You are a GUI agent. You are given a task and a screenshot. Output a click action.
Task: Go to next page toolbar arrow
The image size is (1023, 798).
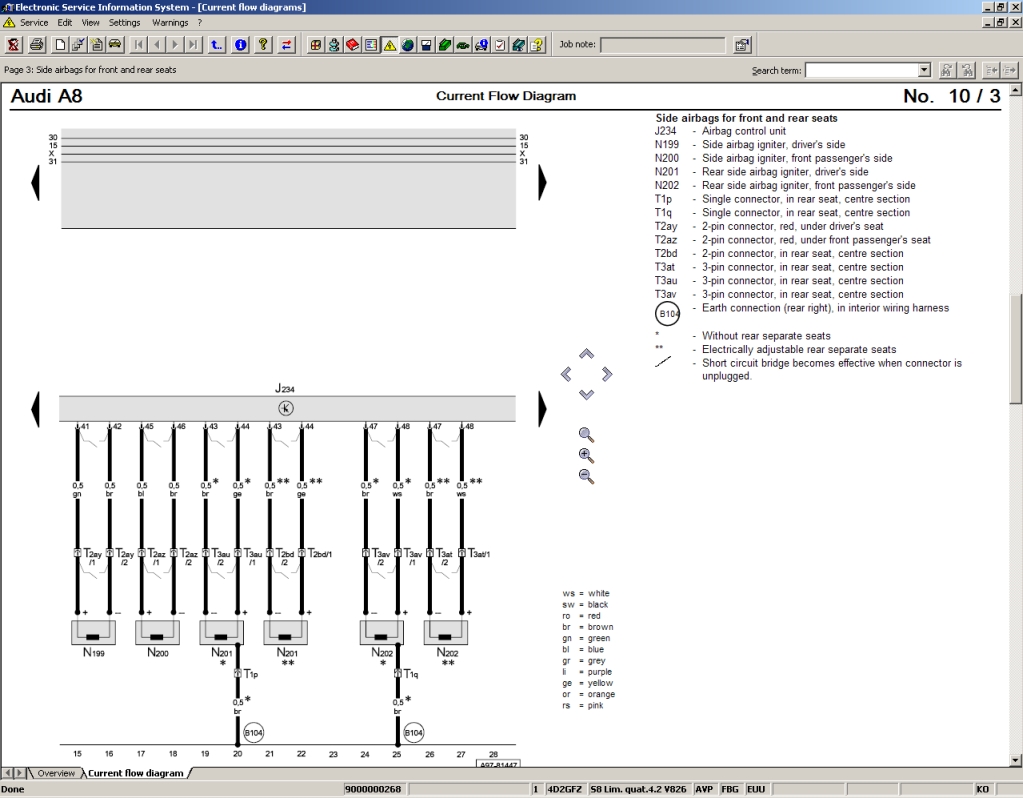point(175,45)
